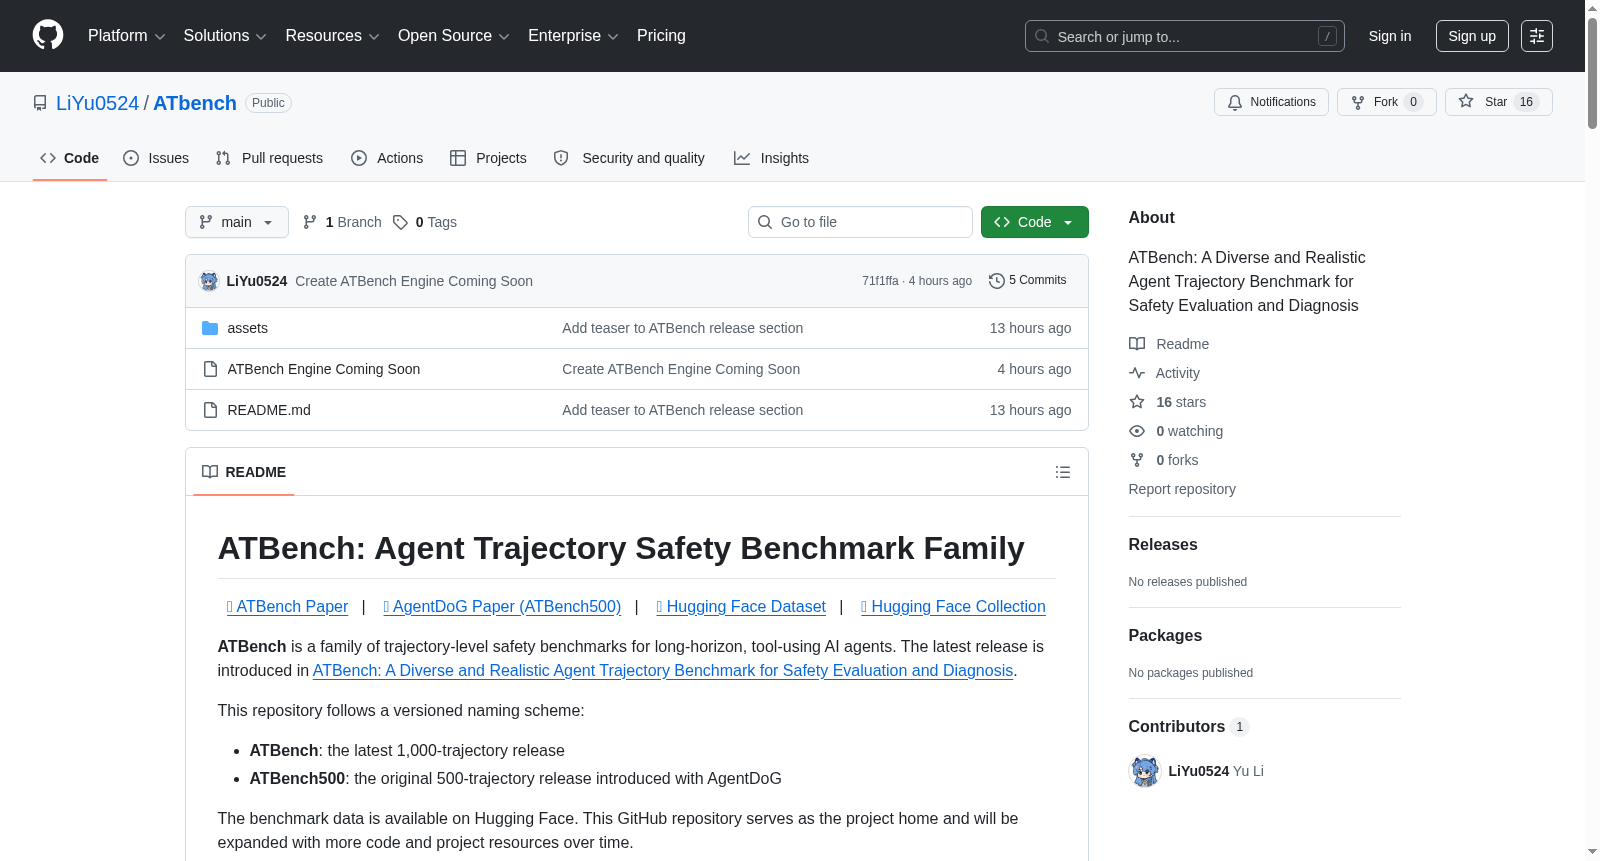View the 0 Tags list
This screenshot has width=1600, height=861.
point(425,222)
